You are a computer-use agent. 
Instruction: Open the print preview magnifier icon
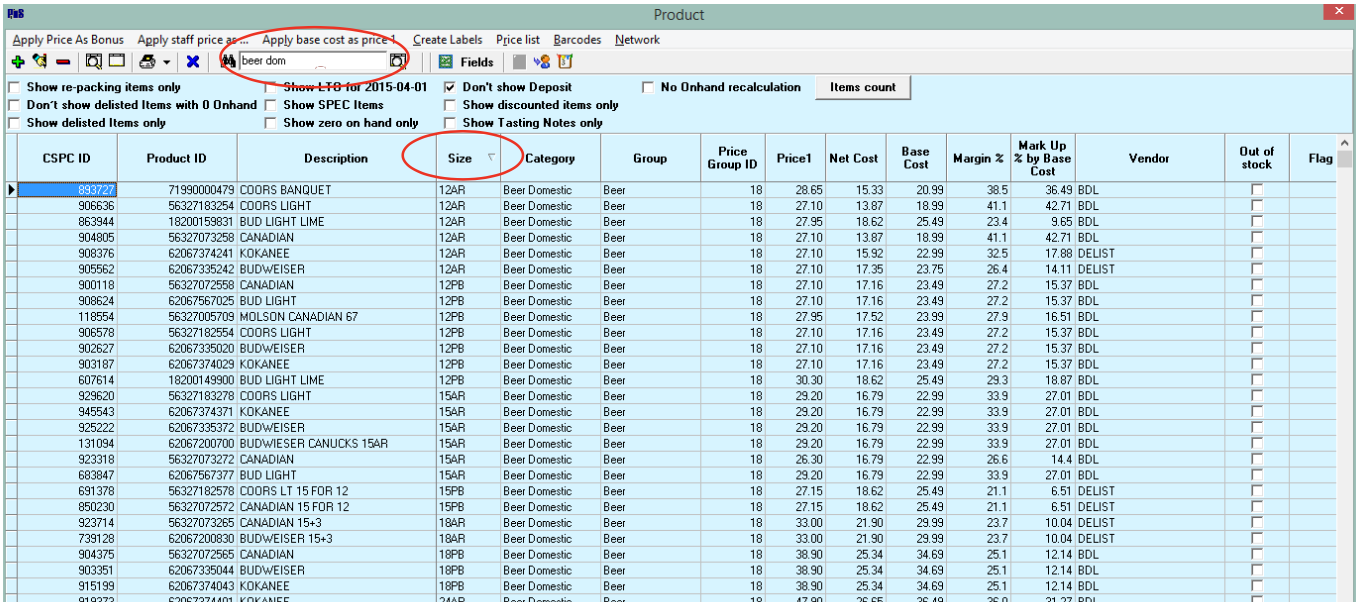click(94, 62)
